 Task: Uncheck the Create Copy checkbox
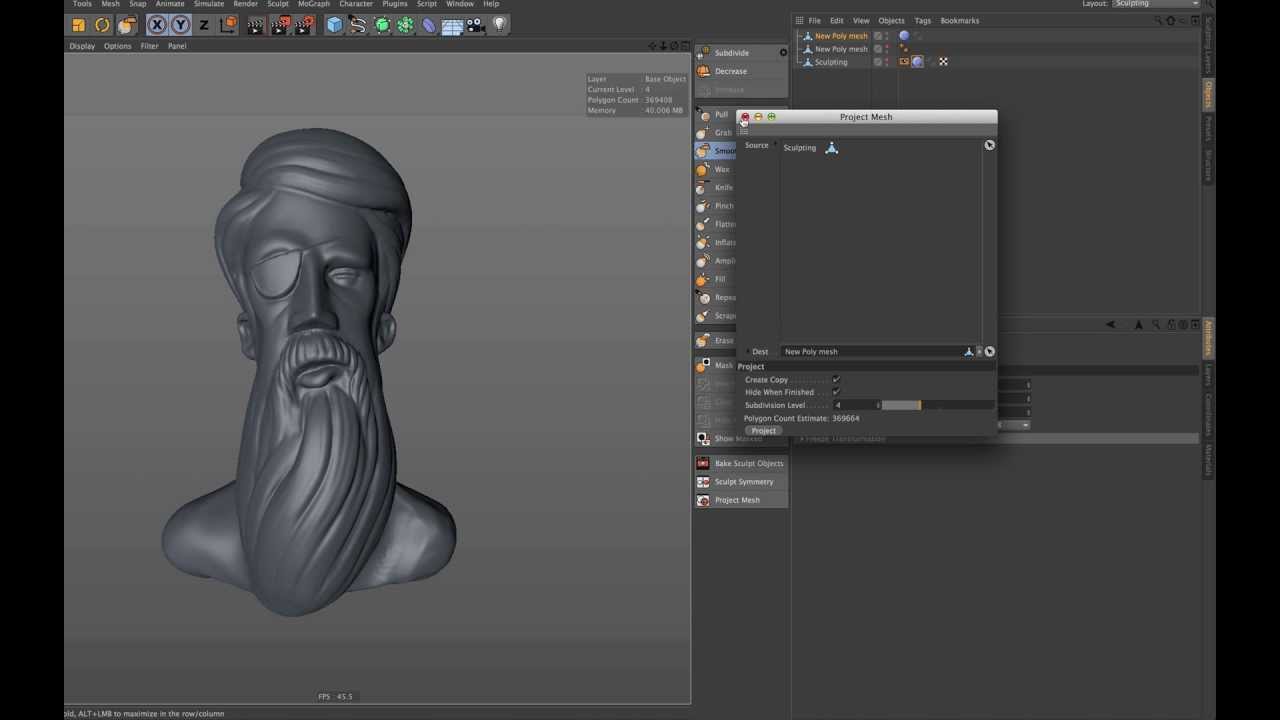pos(836,380)
